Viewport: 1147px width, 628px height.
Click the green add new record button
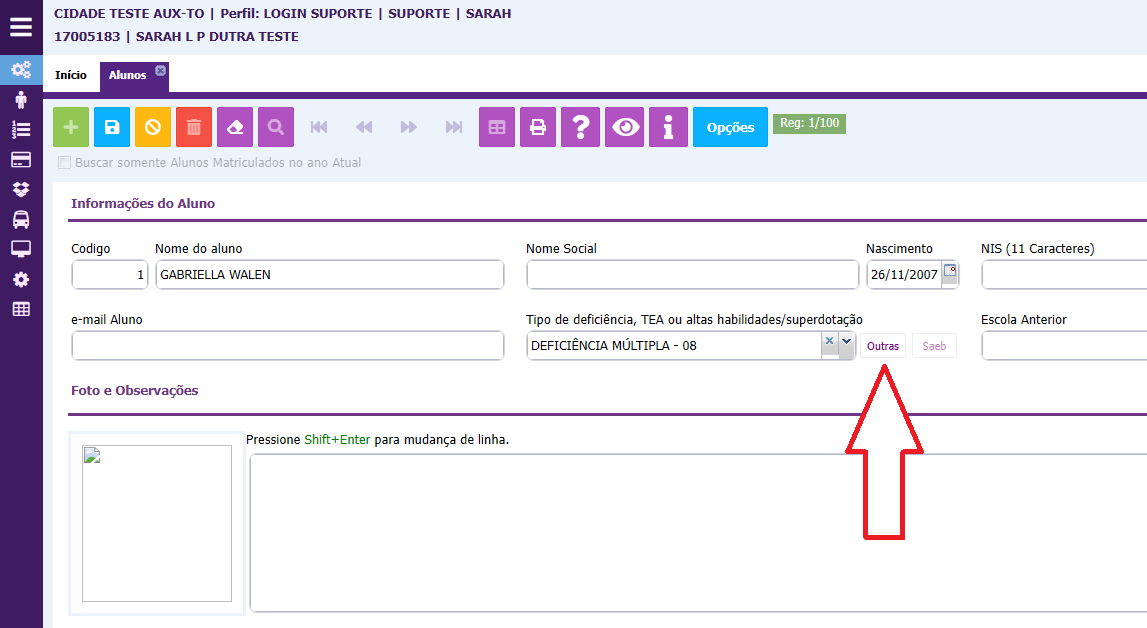pos(71,127)
